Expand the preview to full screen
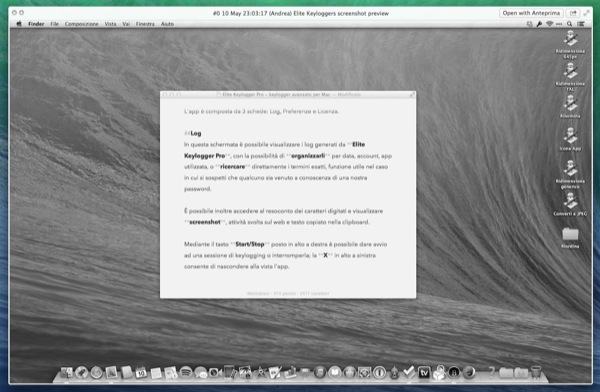The height and width of the screenshot is (392, 600). pyautogui.click(x=586, y=13)
